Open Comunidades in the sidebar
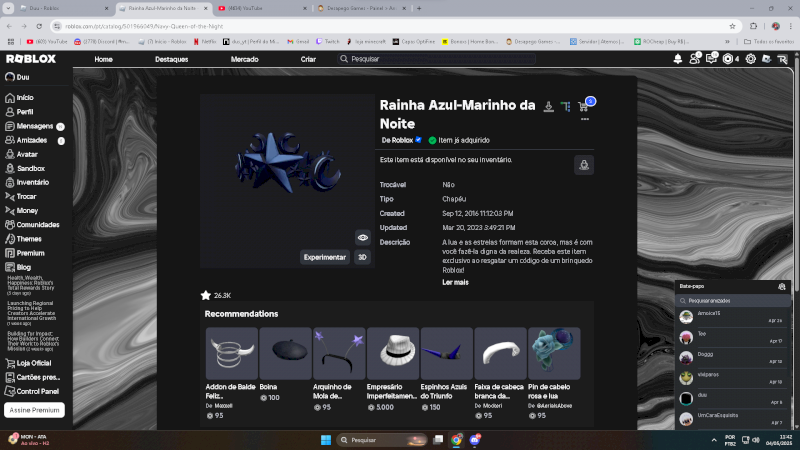This screenshot has height=450, width=800. [32, 224]
